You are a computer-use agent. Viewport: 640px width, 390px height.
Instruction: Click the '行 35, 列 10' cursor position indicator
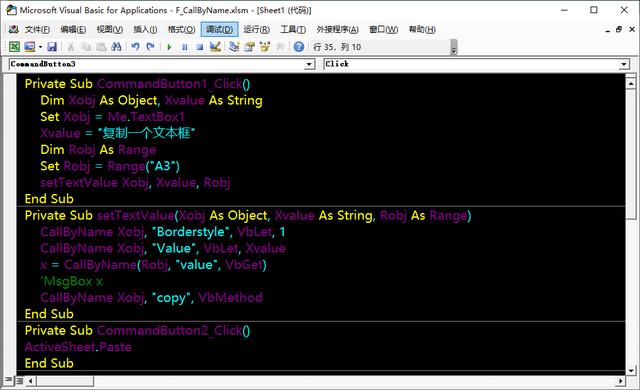coord(337,47)
